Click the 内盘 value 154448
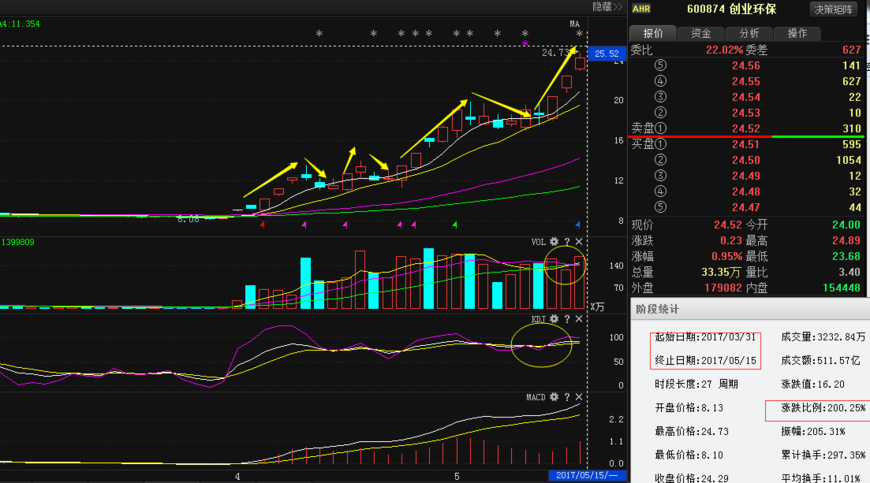 [842, 288]
